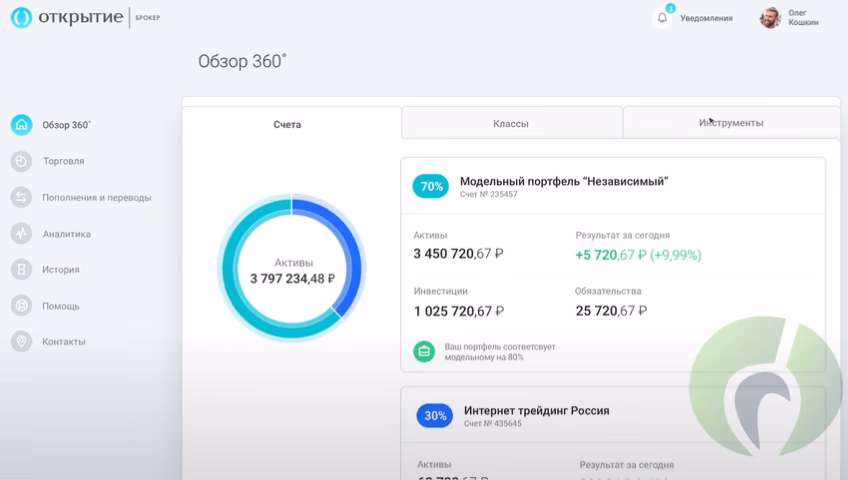Click the Обзор 360° page heading
The image size is (848, 480).
click(x=242, y=61)
